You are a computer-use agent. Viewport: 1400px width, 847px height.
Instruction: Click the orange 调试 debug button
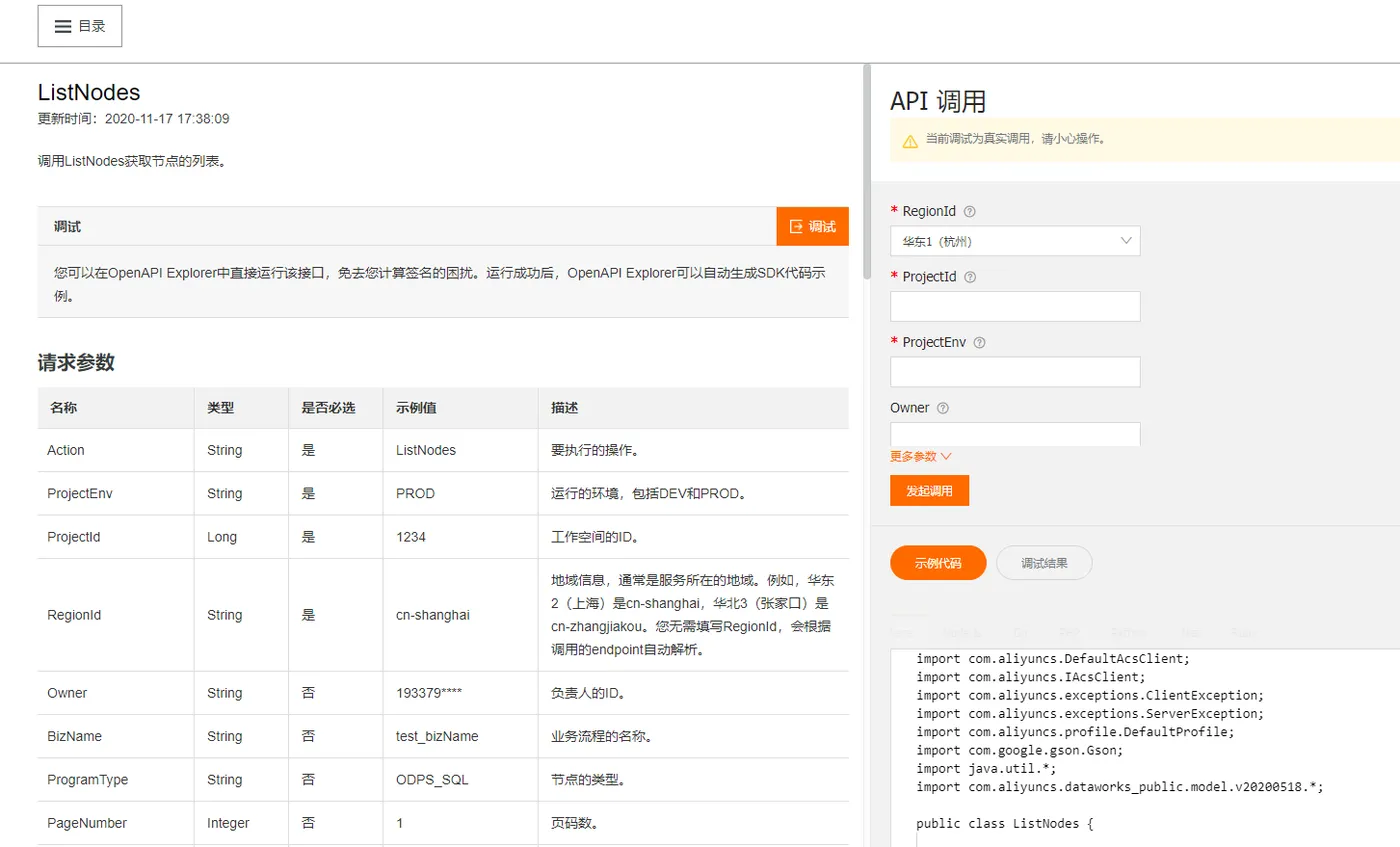pyautogui.click(x=812, y=226)
